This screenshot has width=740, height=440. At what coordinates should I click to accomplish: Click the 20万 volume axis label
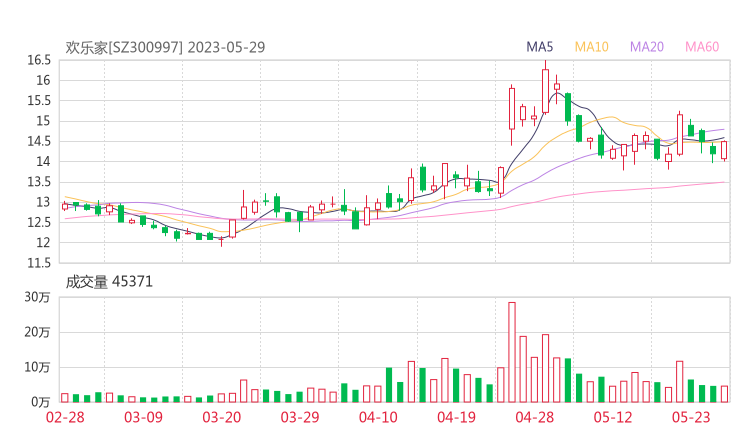(x=38, y=332)
